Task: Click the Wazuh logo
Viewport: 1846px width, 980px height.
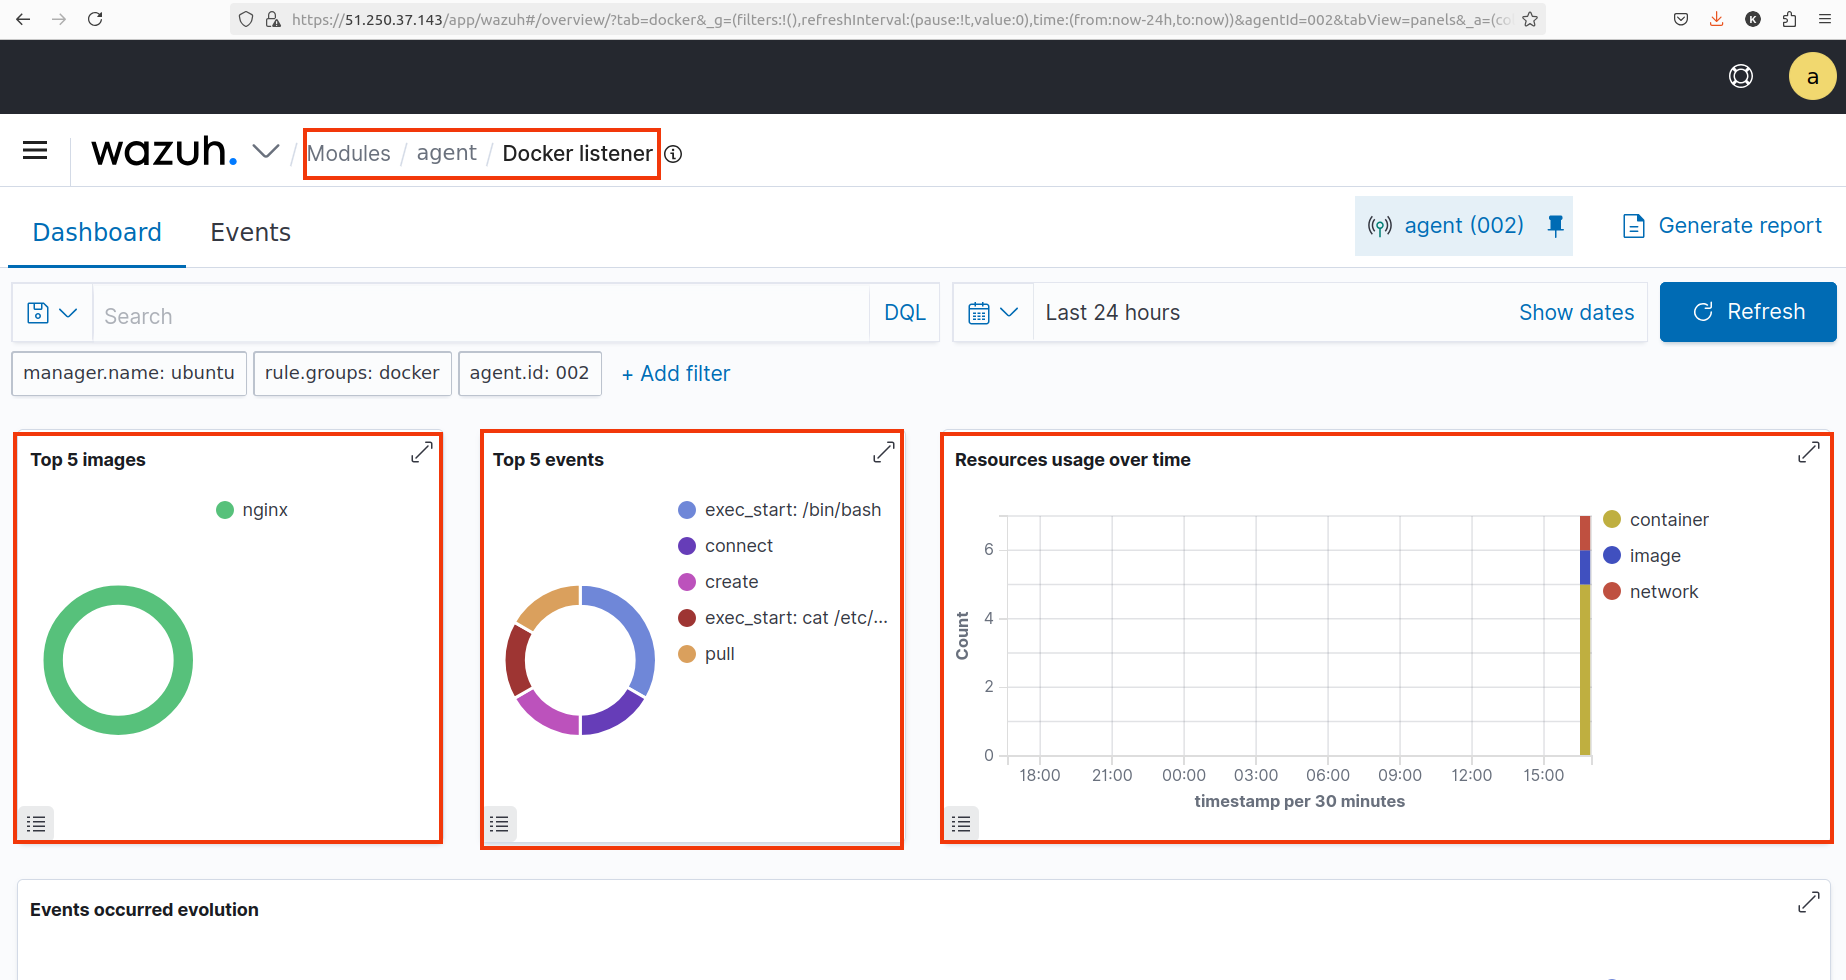Action: tap(165, 151)
